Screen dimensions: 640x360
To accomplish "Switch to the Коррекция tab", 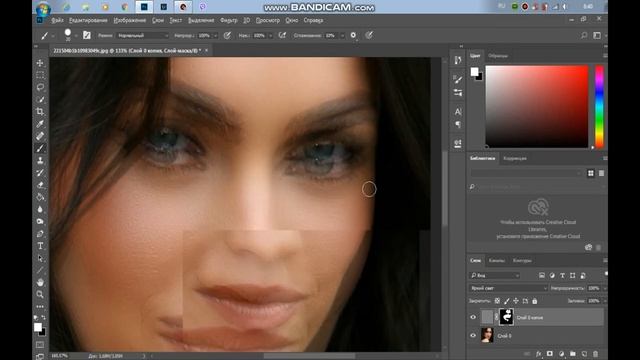I will 515,158.
